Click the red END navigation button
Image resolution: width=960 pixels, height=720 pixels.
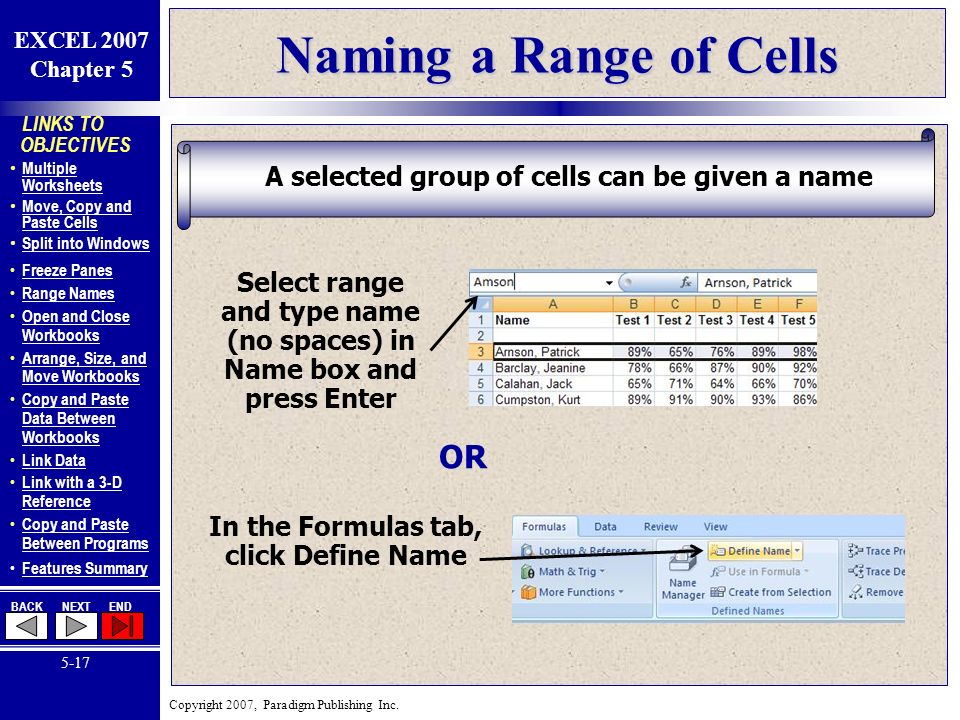pos(122,626)
